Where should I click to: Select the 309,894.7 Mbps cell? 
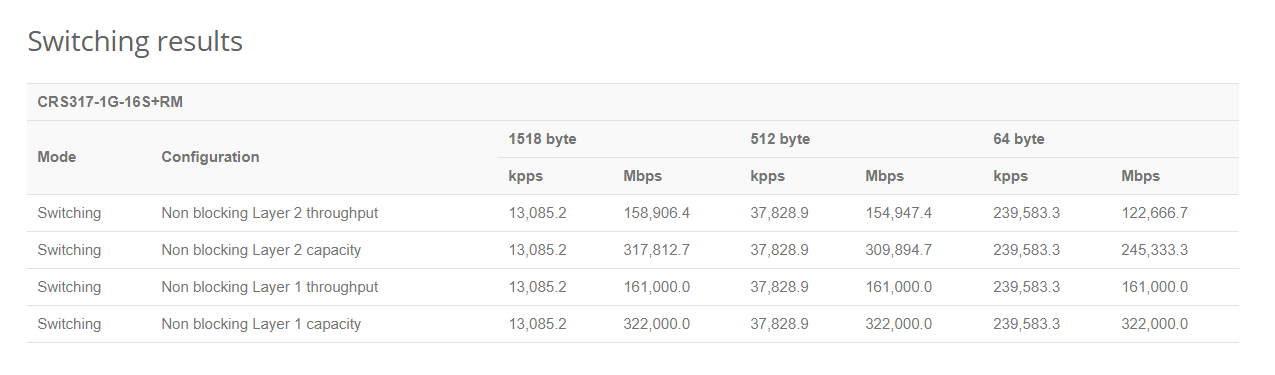coord(899,250)
